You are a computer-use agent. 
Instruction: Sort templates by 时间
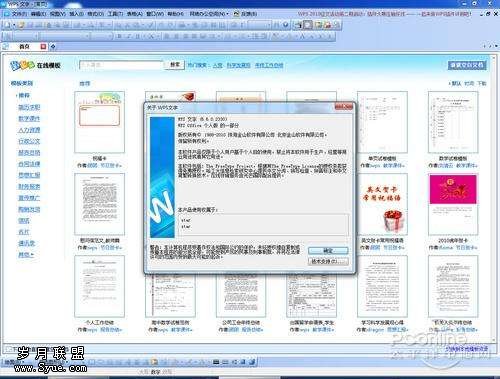coord(469,83)
